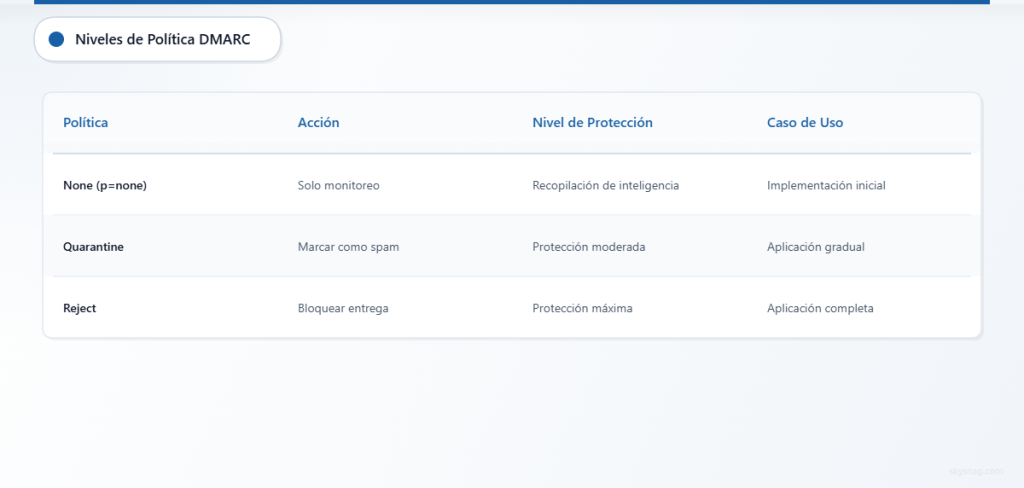
Task: Select the Caso de Uso column header
Action: click(x=805, y=122)
